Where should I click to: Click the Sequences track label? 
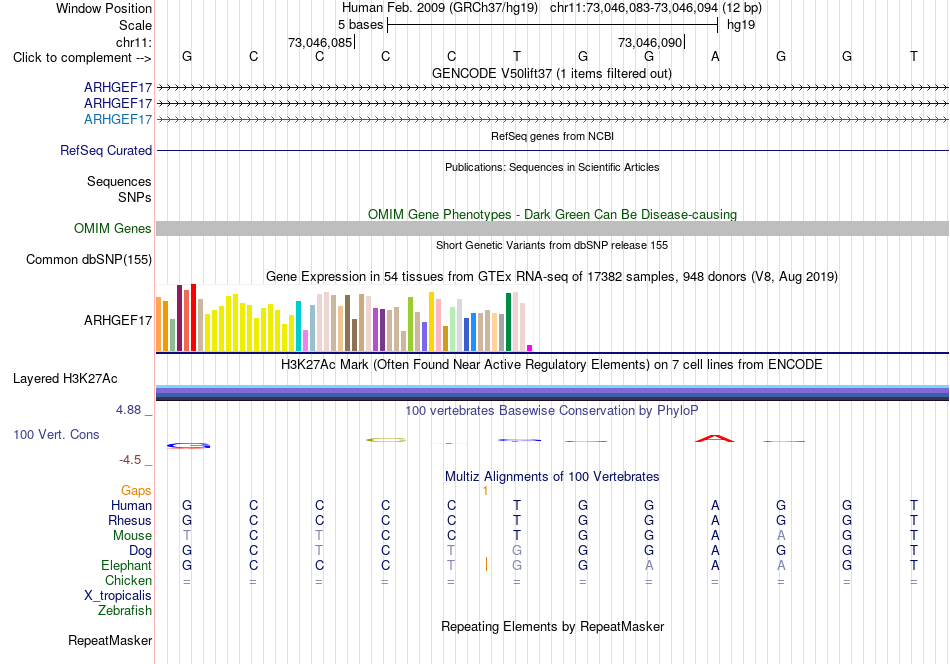[x=119, y=181]
